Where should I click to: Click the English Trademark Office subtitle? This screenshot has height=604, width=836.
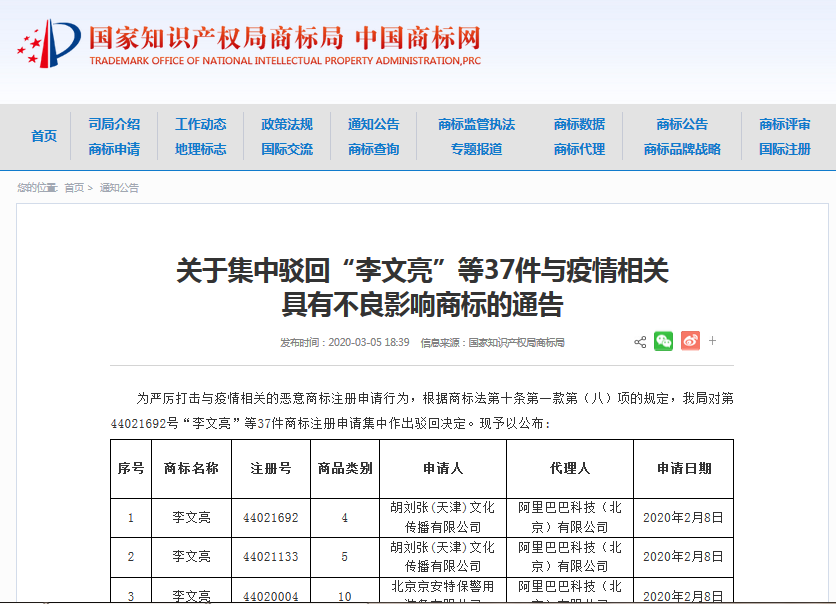(x=285, y=61)
